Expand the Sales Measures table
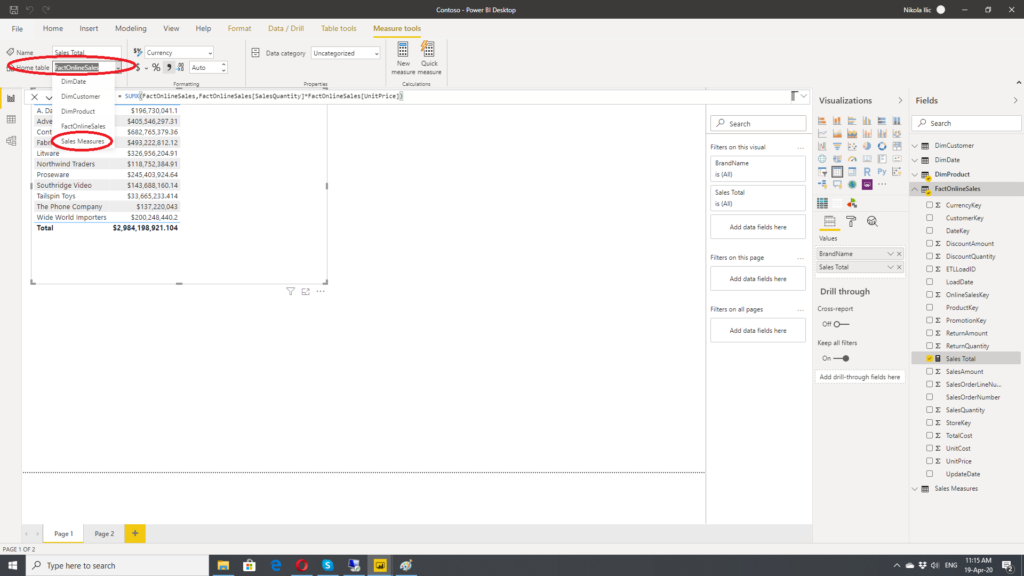 pyautogui.click(x=915, y=488)
